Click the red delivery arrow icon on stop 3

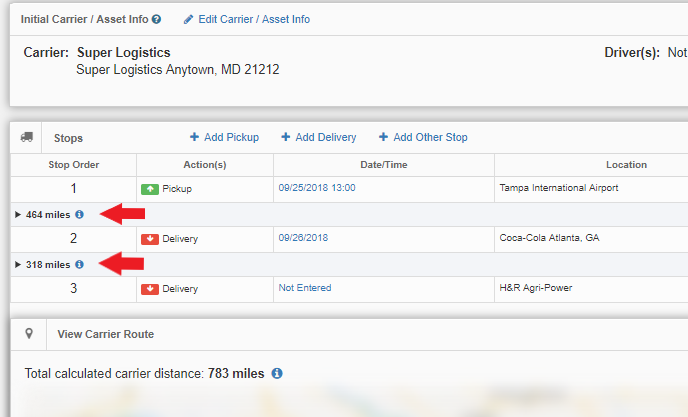(150, 289)
